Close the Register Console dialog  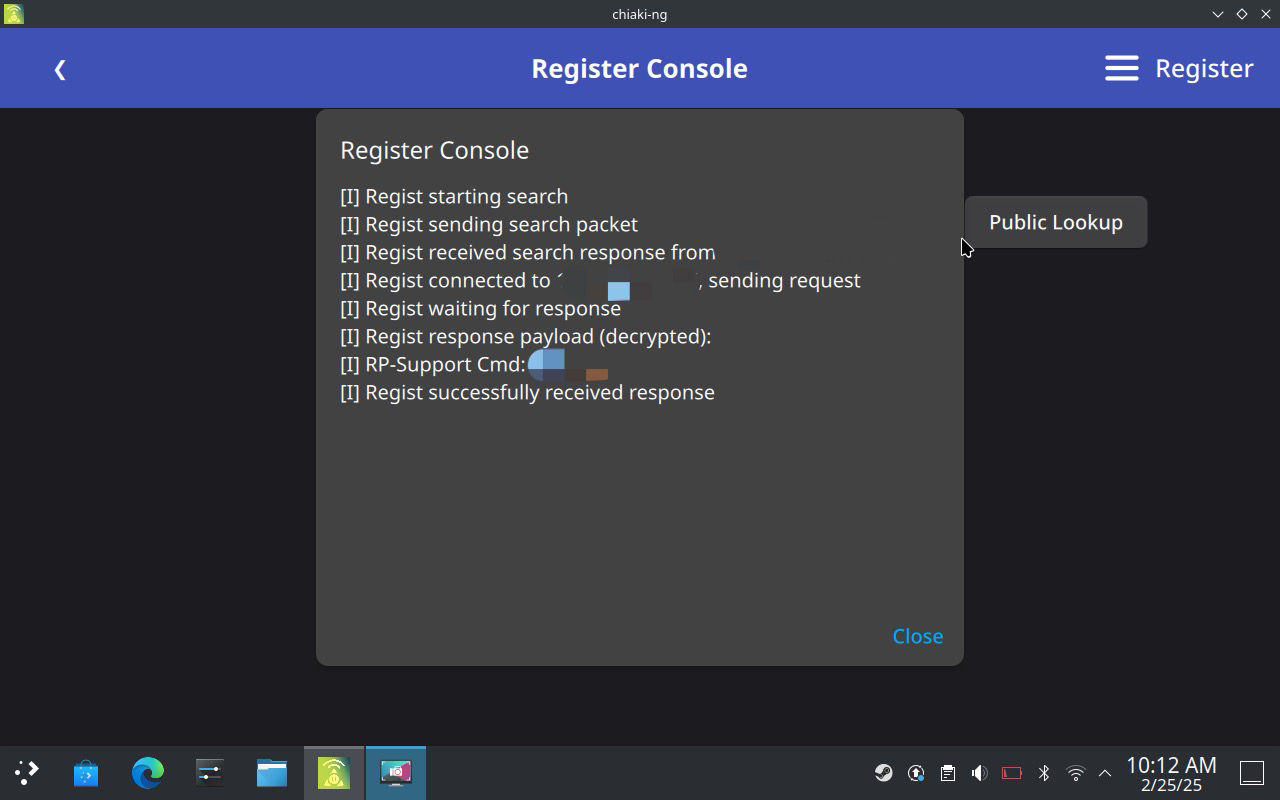tap(917, 636)
